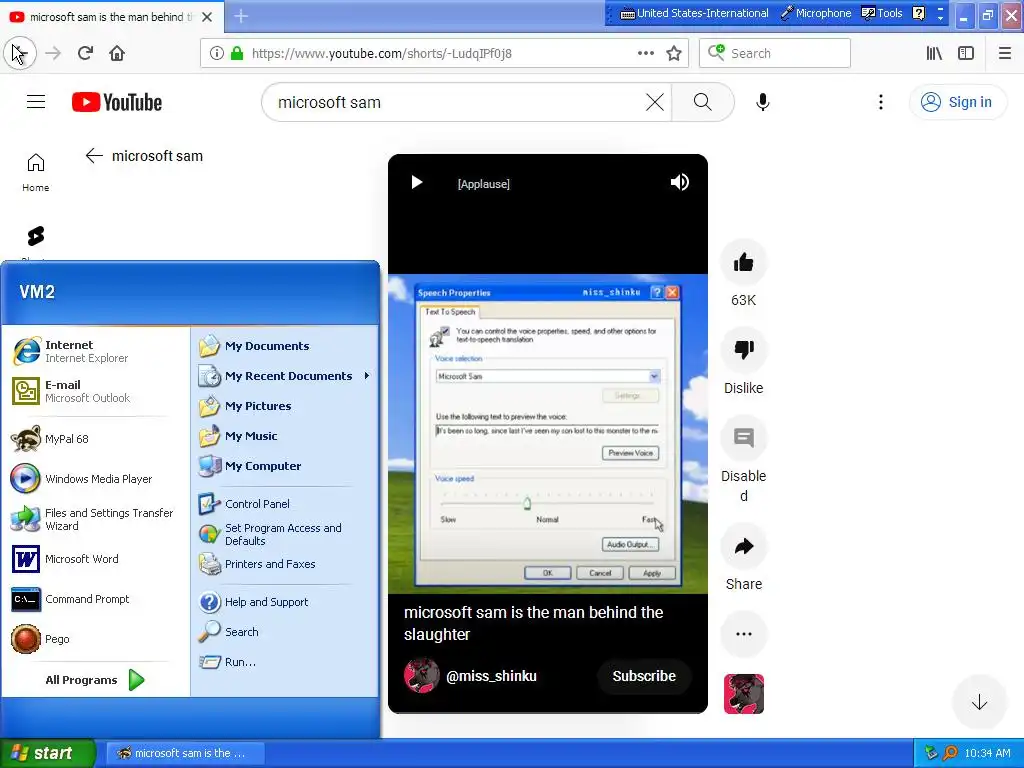This screenshot has width=1024, height=768.
Task: Dislike the short with the thumbs-down
Action: 743,350
